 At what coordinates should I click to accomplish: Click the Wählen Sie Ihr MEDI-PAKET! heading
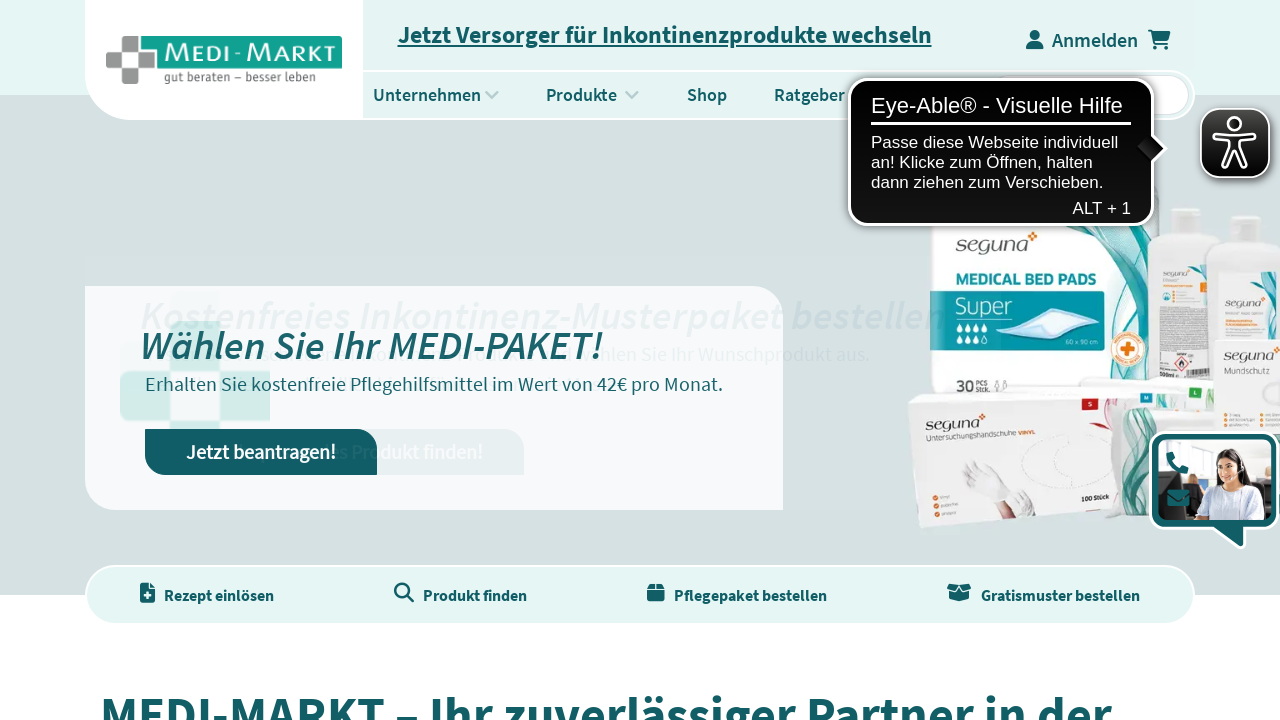click(371, 345)
